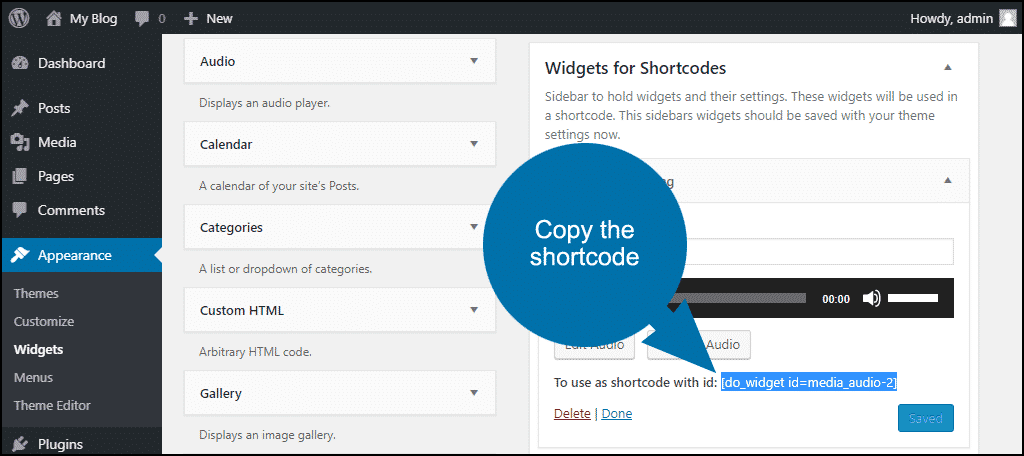Open the admin avatar icon
Viewport: 1024px width, 456px height.
[1008, 18]
